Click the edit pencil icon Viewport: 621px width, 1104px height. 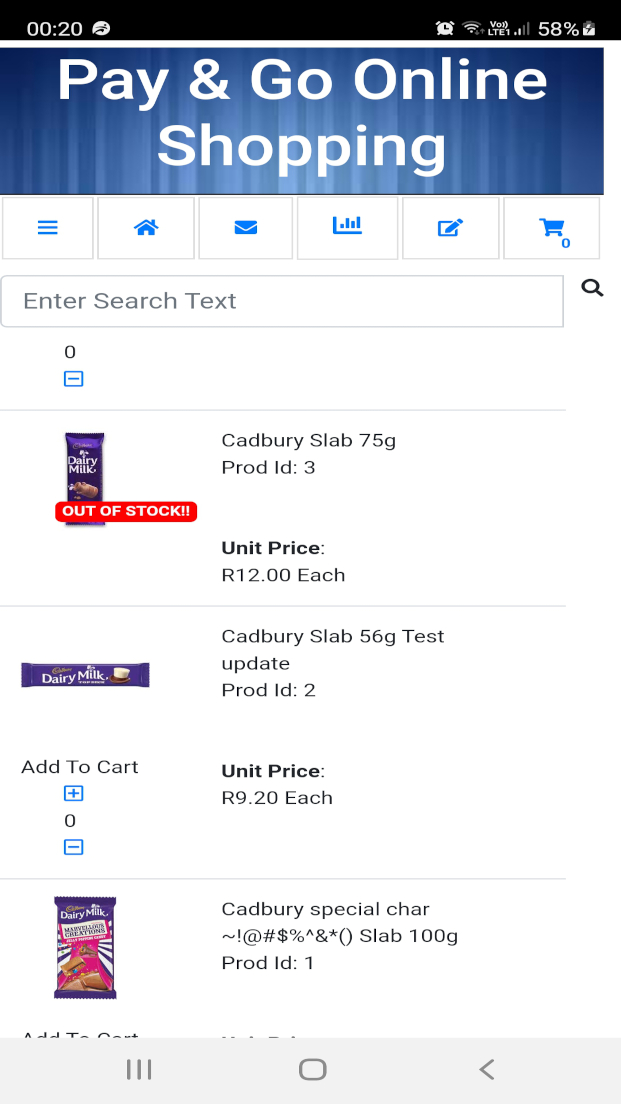[x=450, y=228]
